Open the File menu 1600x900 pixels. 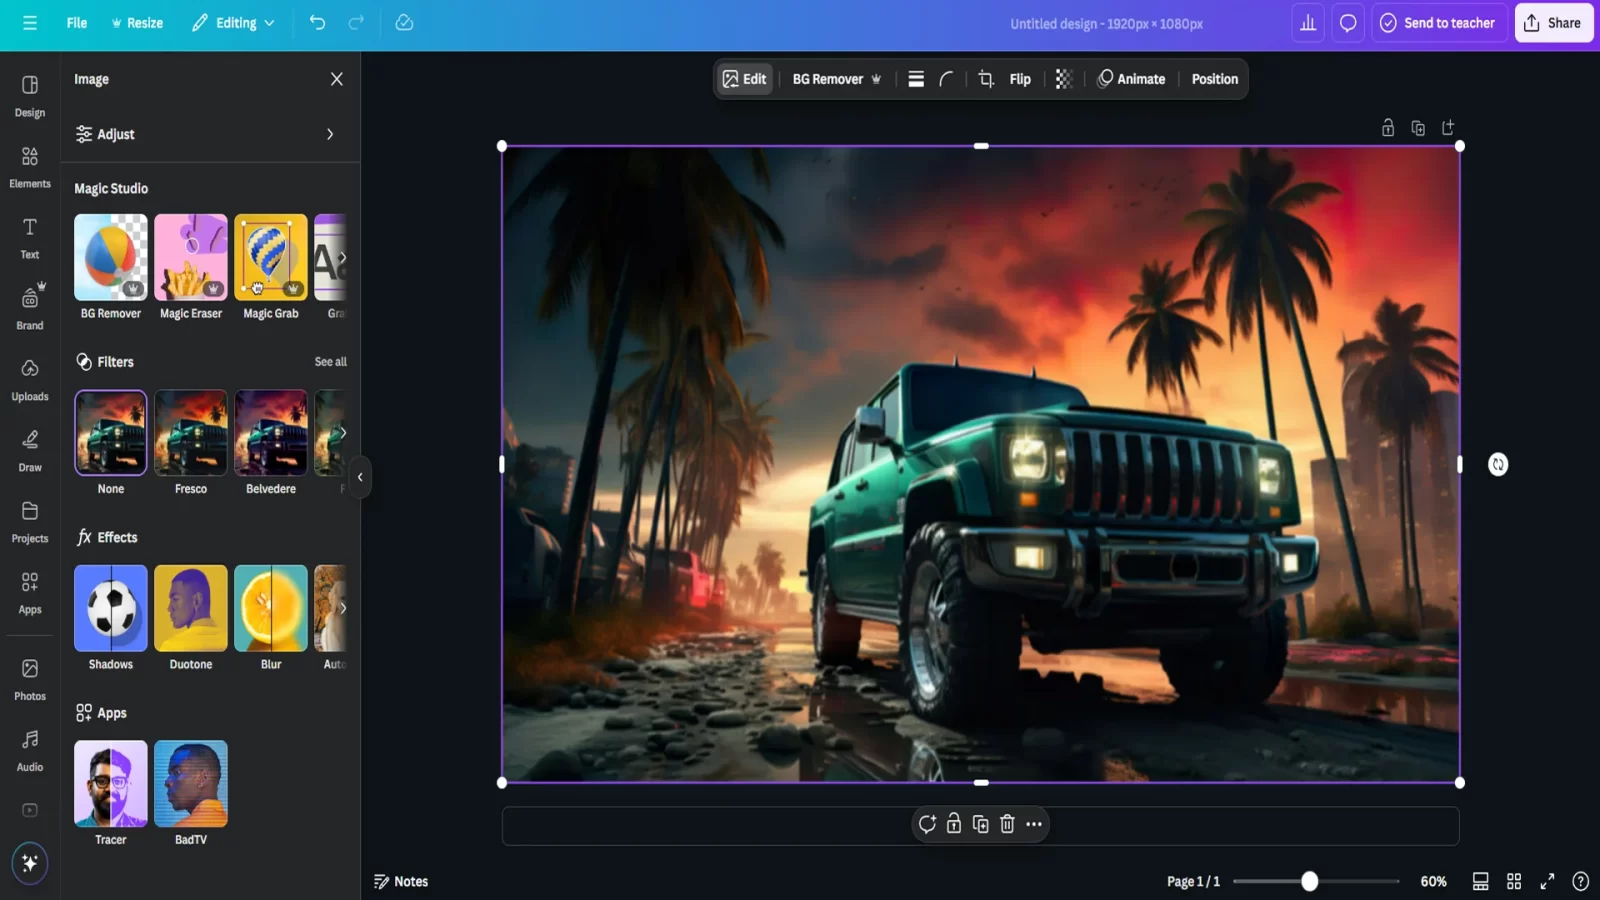point(77,23)
